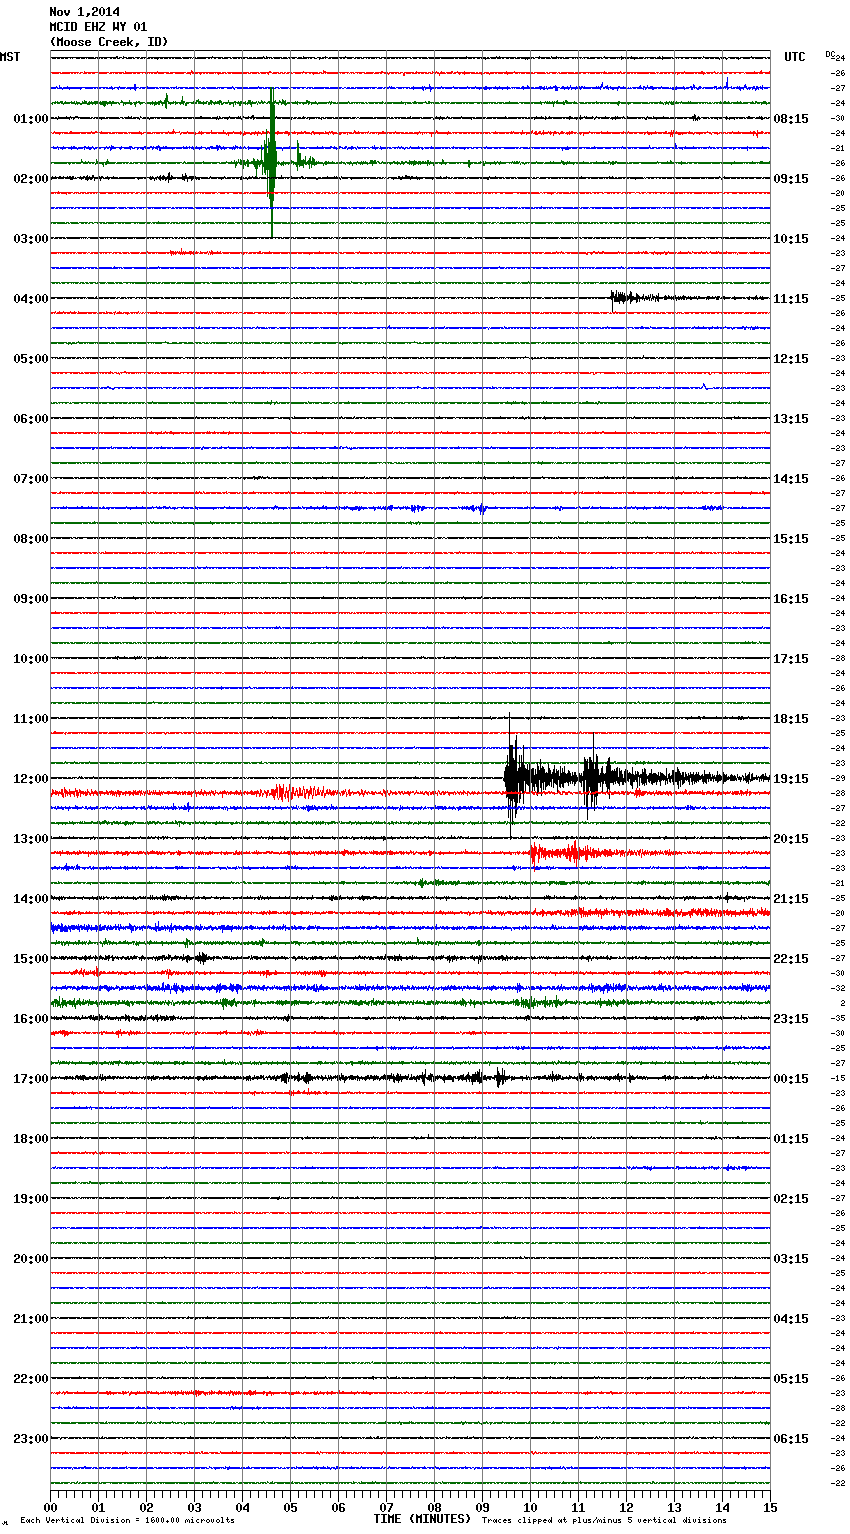850x1534 pixels.
Task: Select the 09:00 MST hour label
Action: pyautogui.click(x=31, y=598)
